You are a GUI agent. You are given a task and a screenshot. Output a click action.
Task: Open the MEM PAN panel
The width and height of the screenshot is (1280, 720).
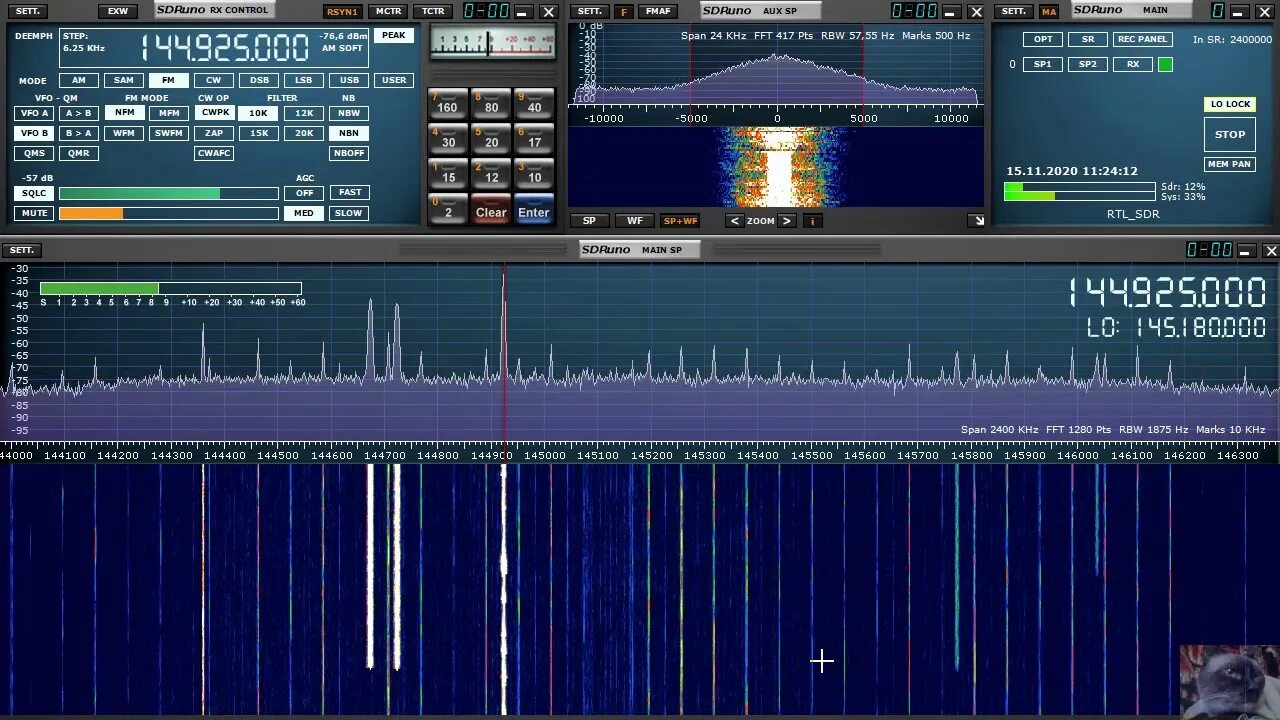(1230, 164)
